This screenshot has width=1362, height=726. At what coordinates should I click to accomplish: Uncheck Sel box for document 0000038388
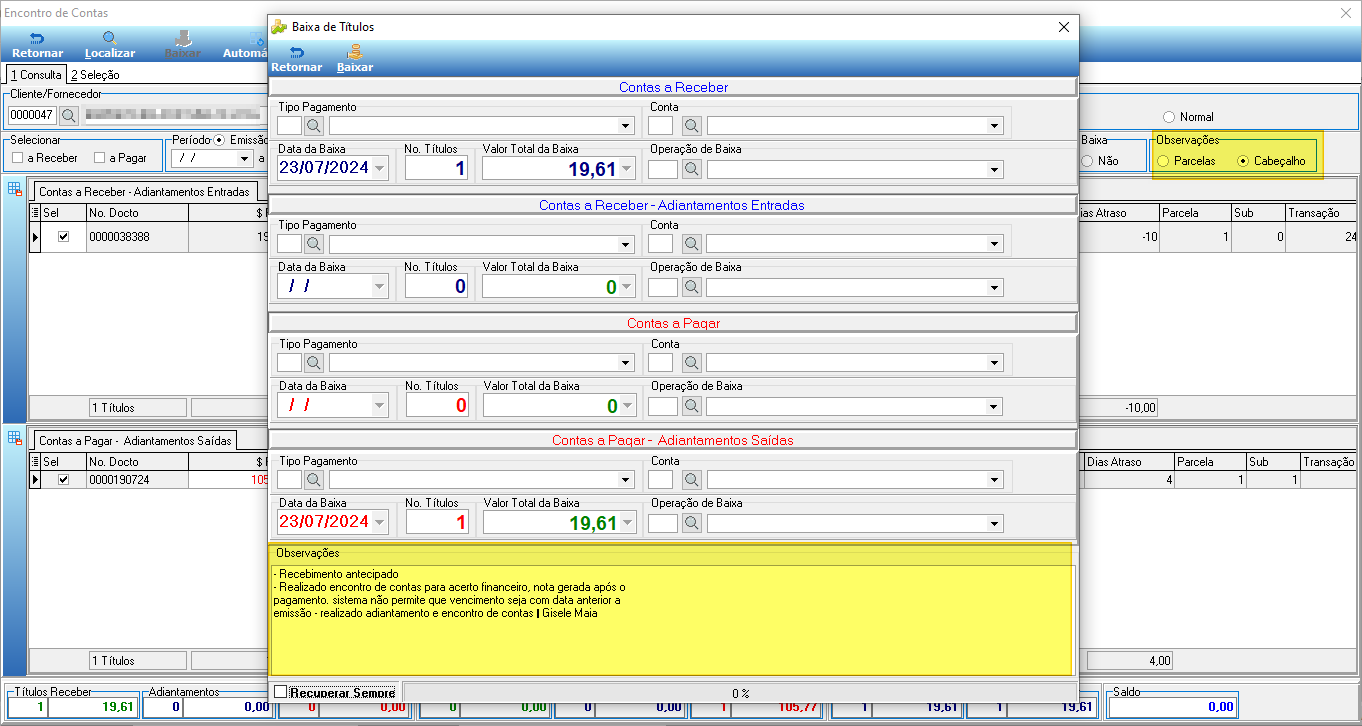63,237
